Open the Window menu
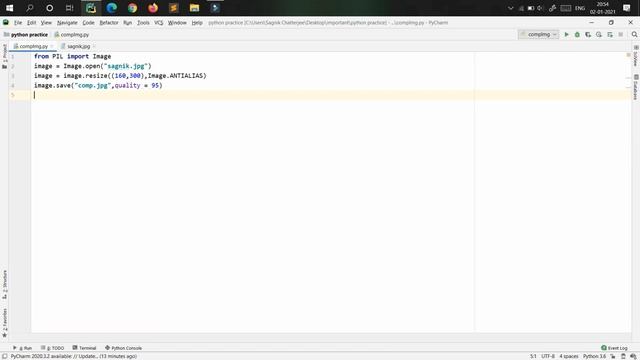 [177, 23]
